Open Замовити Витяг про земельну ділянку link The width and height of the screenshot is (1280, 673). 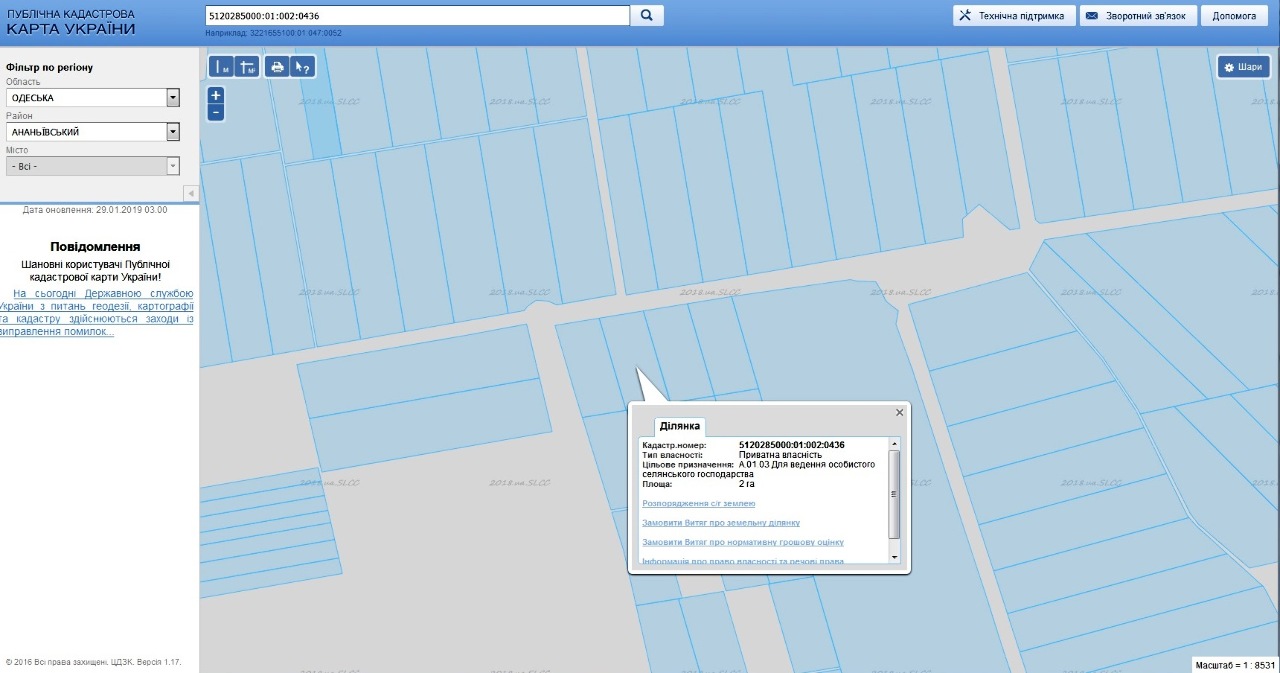tap(721, 523)
